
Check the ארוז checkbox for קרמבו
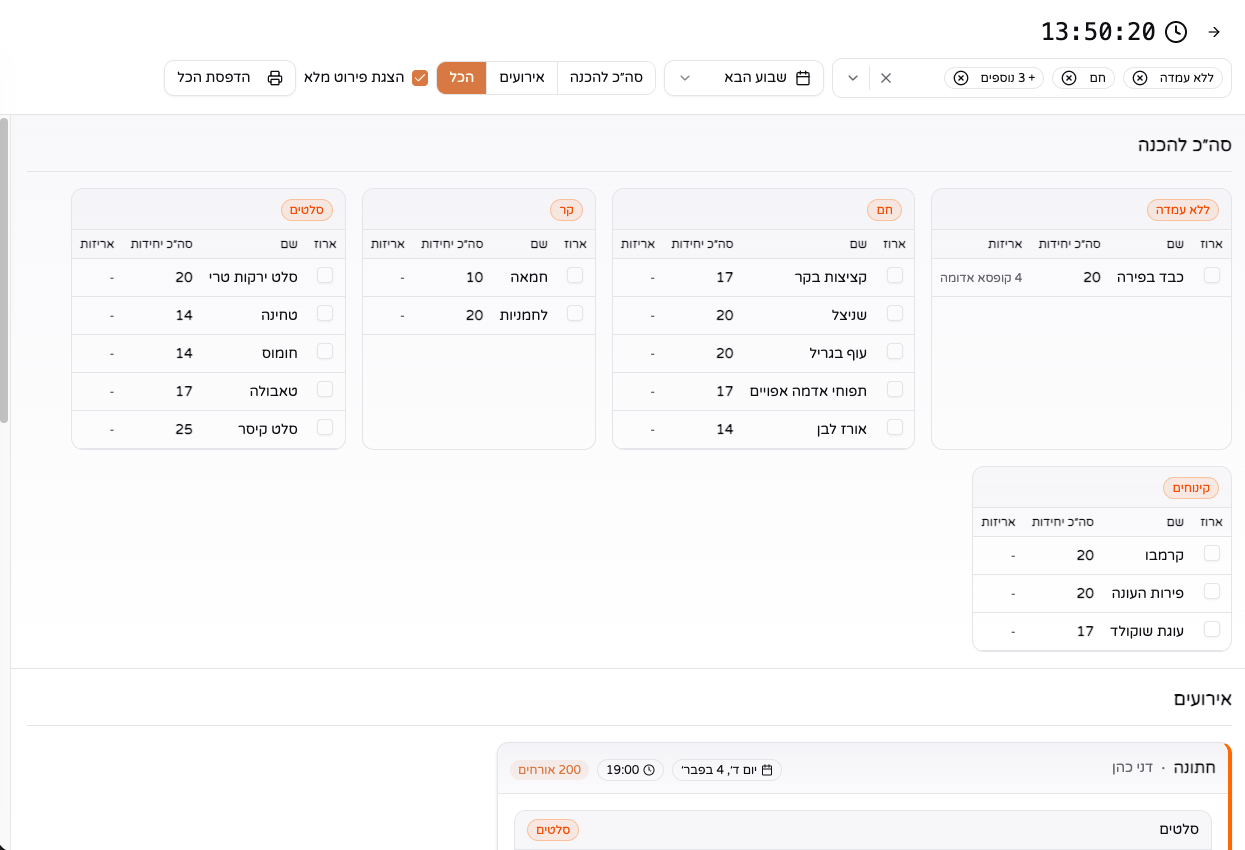coord(1212,553)
